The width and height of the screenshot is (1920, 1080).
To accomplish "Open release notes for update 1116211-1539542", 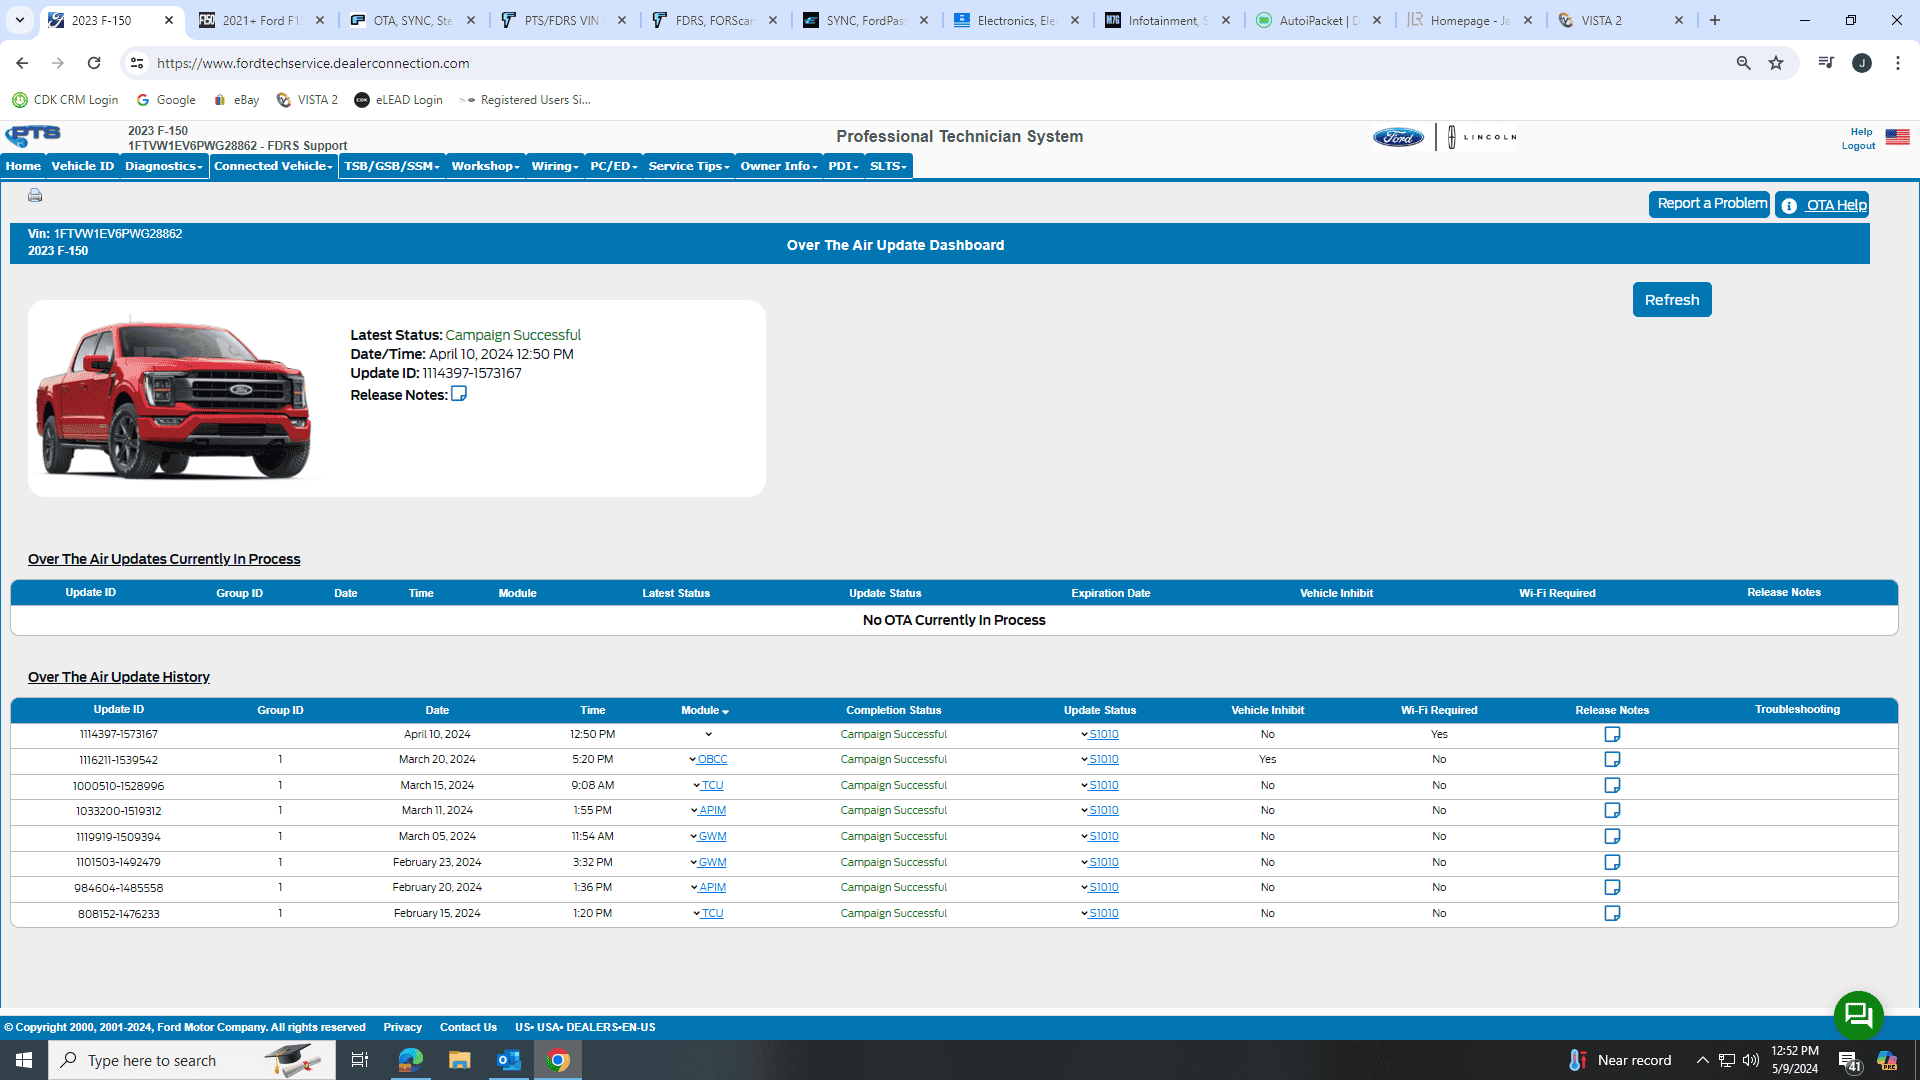I will [x=1612, y=760].
